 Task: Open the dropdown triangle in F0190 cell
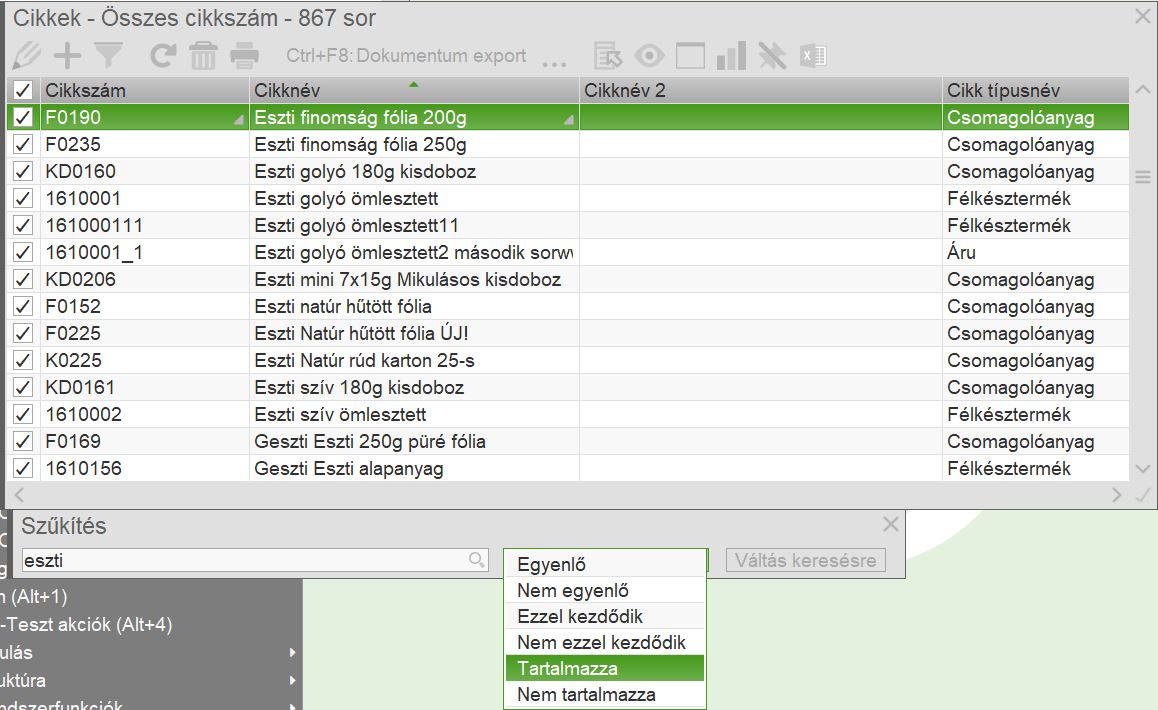239,120
